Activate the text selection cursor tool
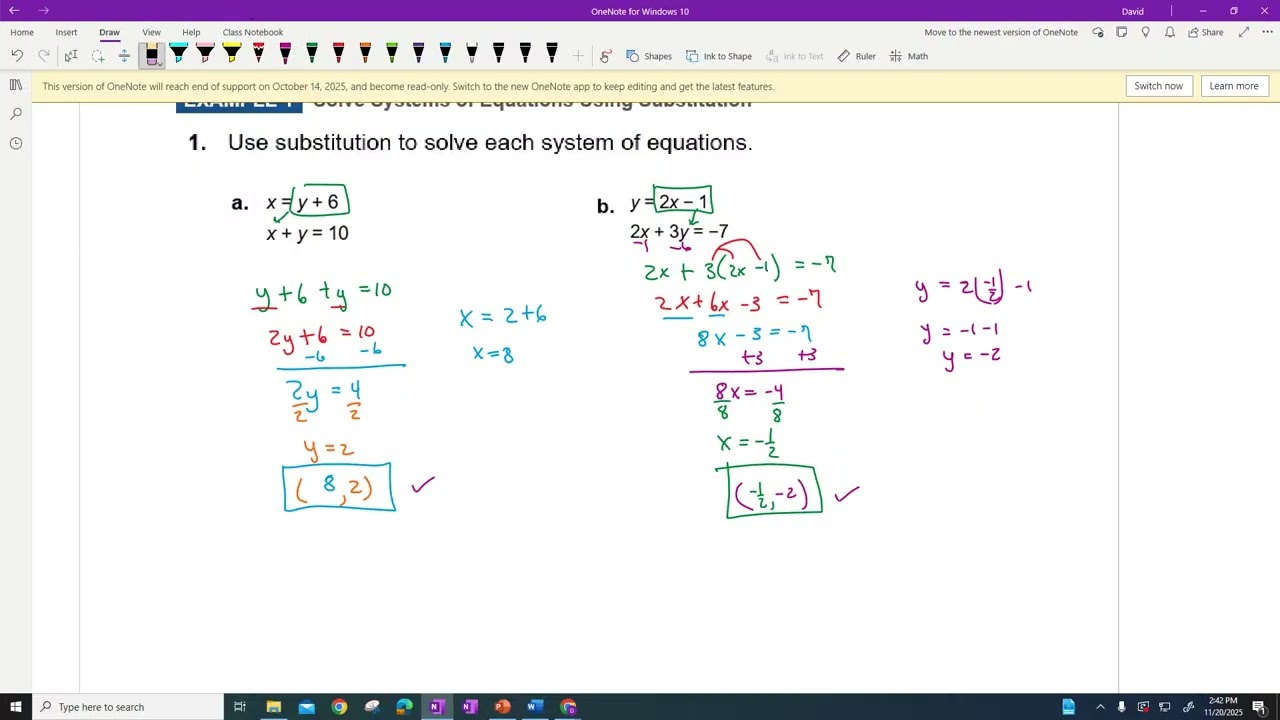Viewport: 1280px width, 720px height. tap(71, 56)
